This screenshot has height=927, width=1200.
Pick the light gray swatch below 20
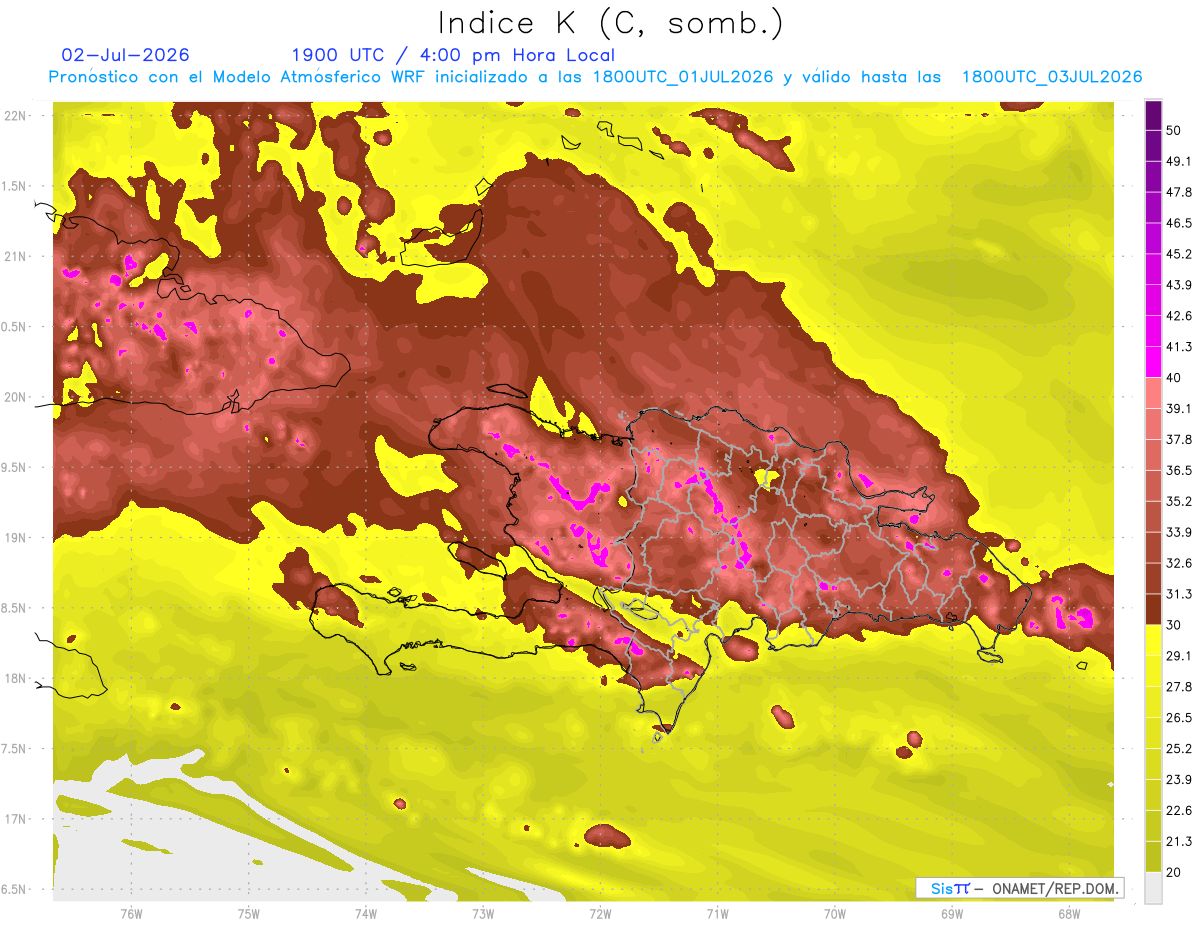pyautogui.click(x=1154, y=887)
